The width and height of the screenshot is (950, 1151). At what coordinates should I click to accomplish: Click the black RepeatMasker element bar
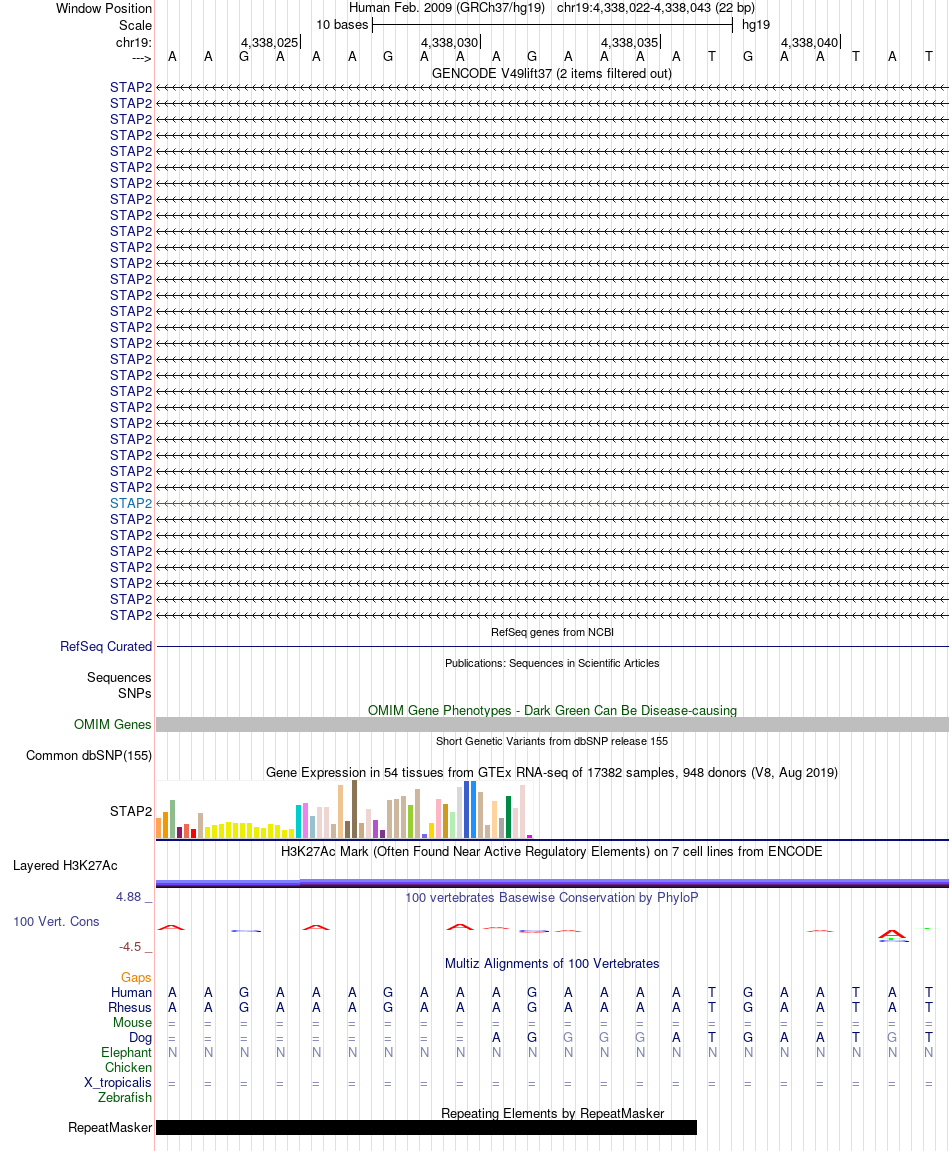427,1128
